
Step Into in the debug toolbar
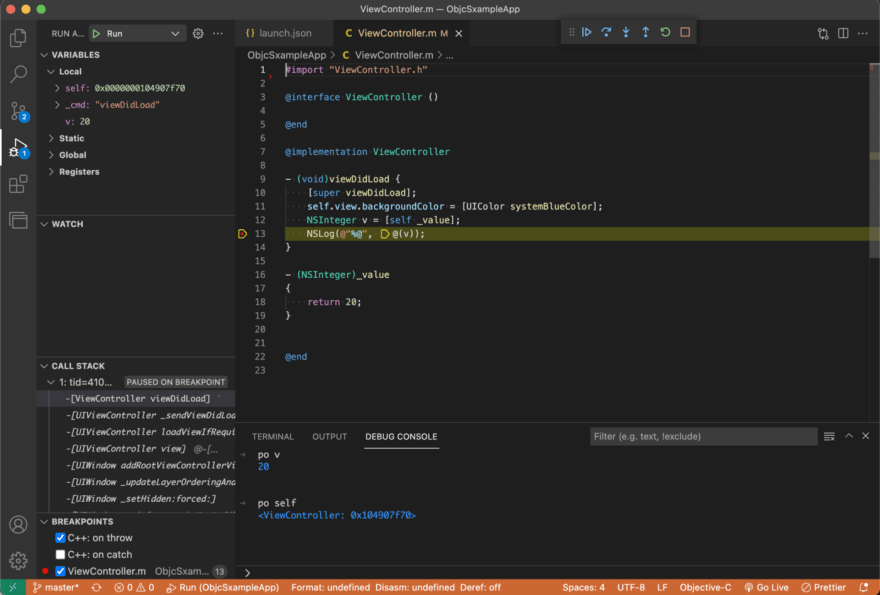(626, 32)
